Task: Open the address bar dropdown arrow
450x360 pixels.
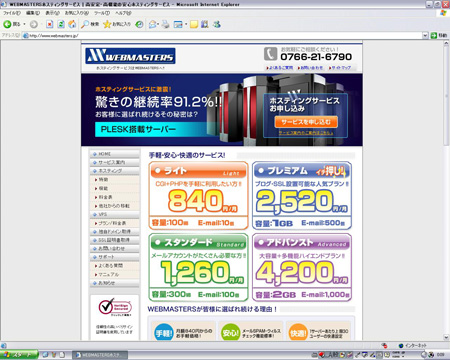Action: [x=425, y=35]
